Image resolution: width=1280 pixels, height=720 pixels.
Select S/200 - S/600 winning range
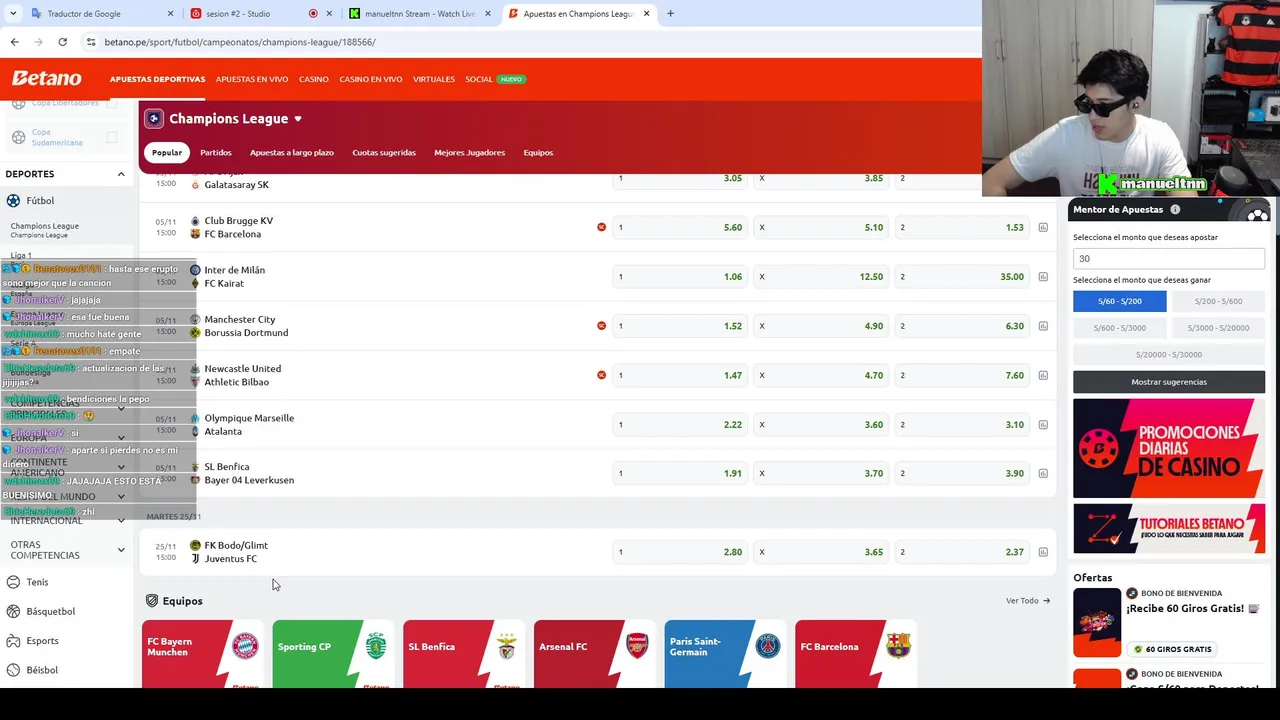[x=1218, y=301]
